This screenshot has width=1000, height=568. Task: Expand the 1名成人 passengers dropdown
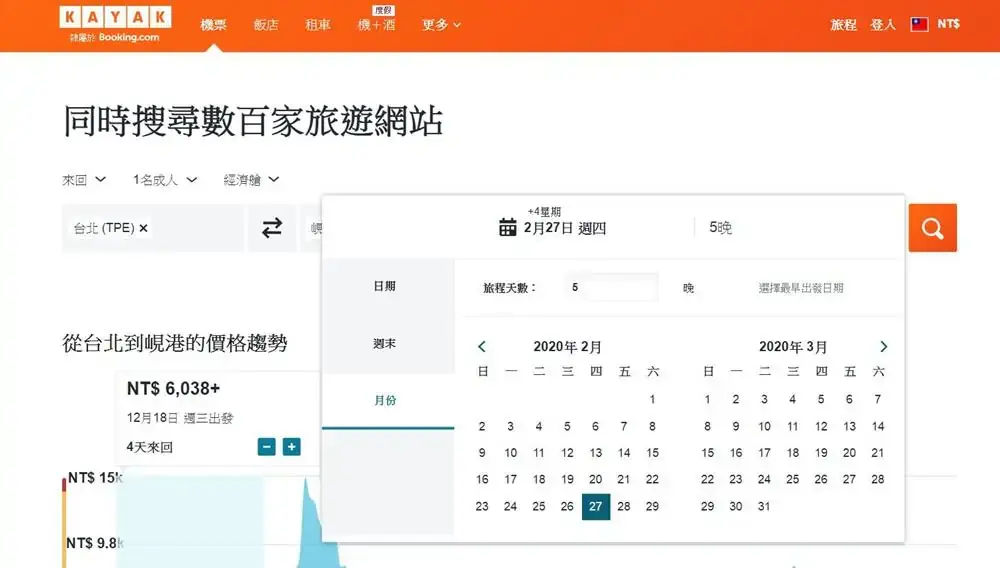(x=165, y=180)
